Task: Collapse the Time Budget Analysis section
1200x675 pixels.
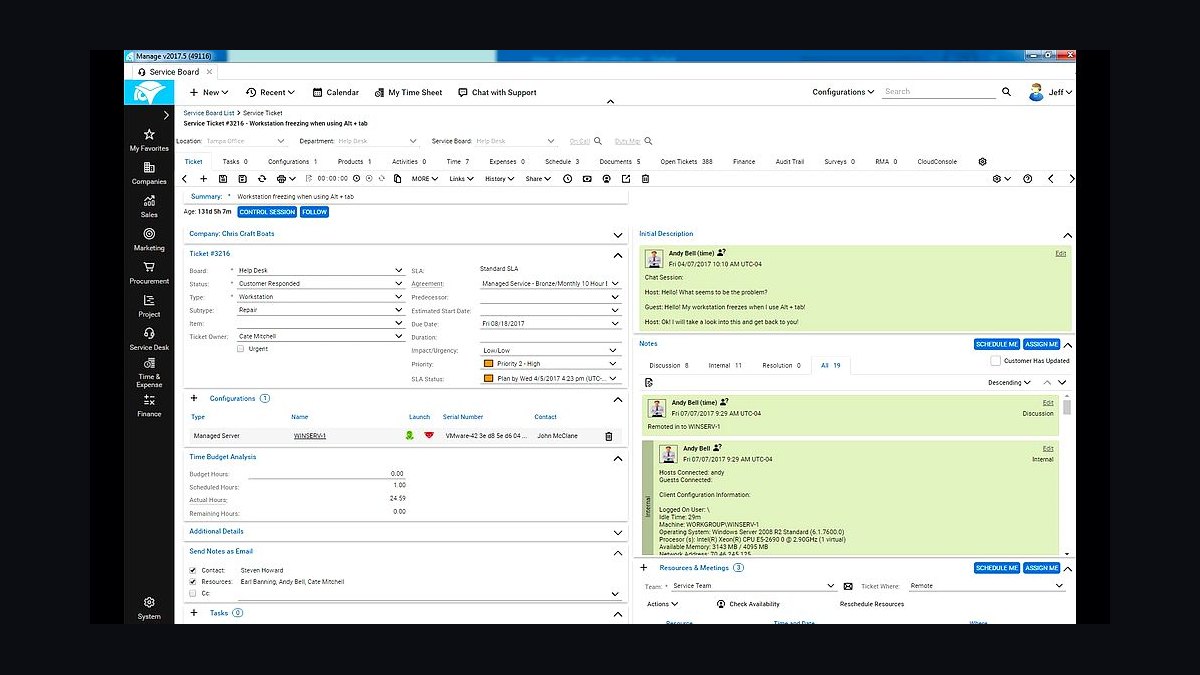Action: (x=617, y=457)
